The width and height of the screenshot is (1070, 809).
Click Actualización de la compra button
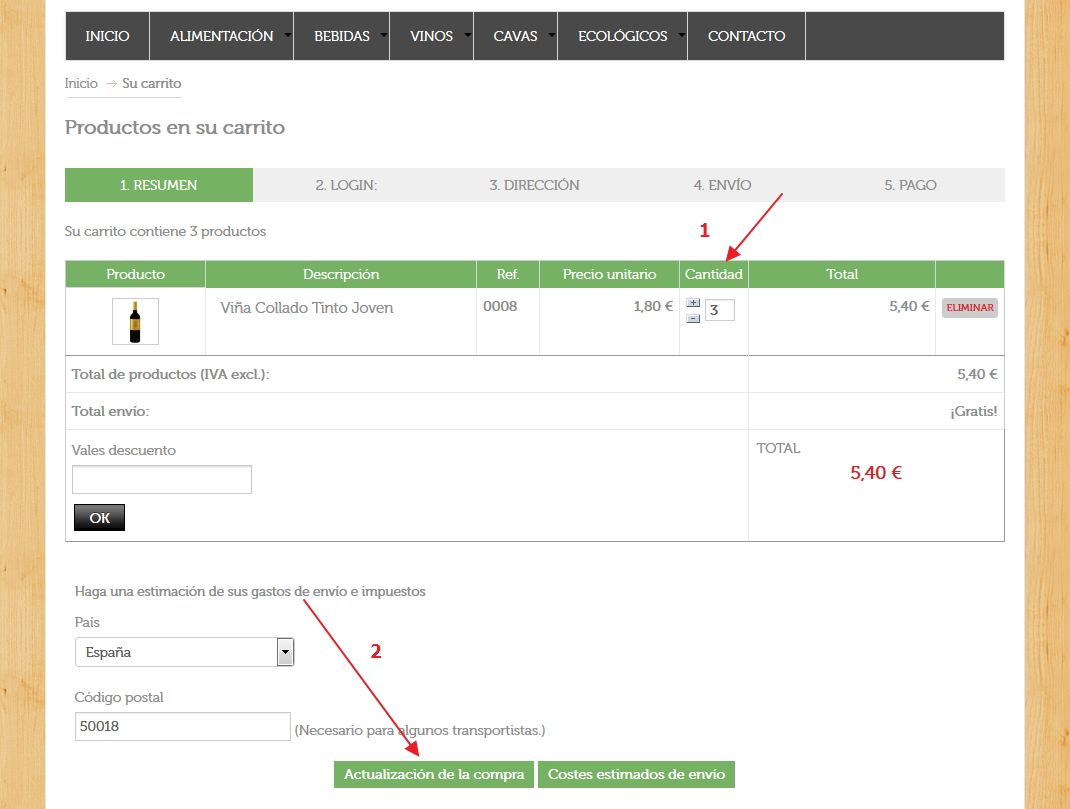434,774
